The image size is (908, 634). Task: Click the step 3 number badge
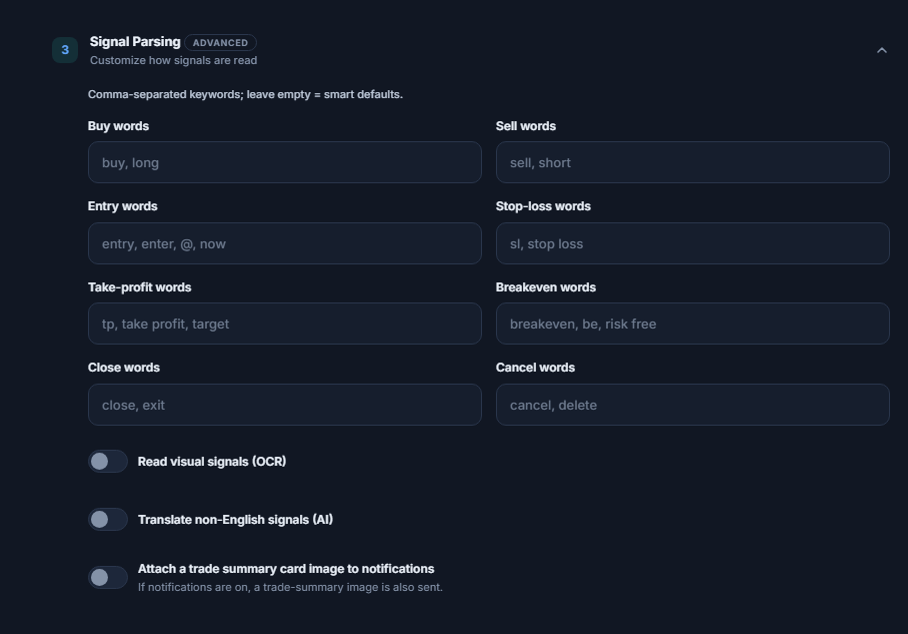coord(65,50)
